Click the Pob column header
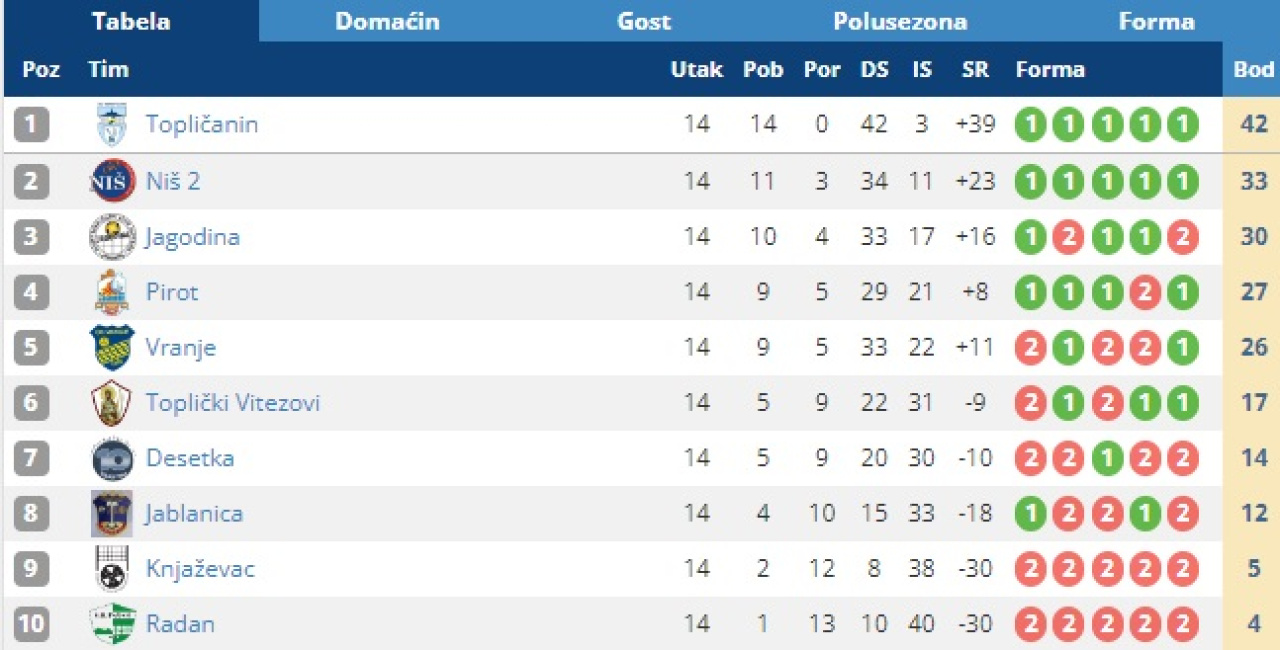1280x650 pixels. [763, 69]
